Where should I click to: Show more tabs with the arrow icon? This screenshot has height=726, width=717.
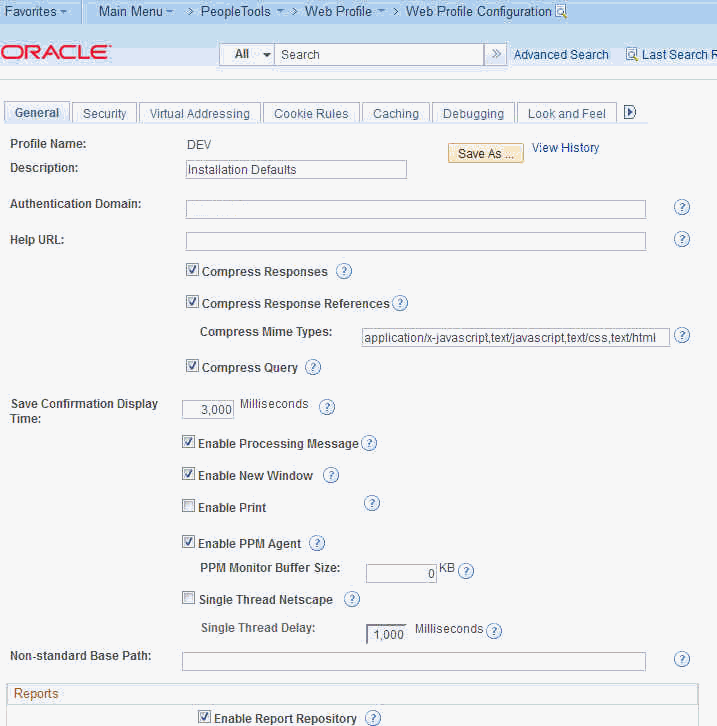click(x=630, y=112)
